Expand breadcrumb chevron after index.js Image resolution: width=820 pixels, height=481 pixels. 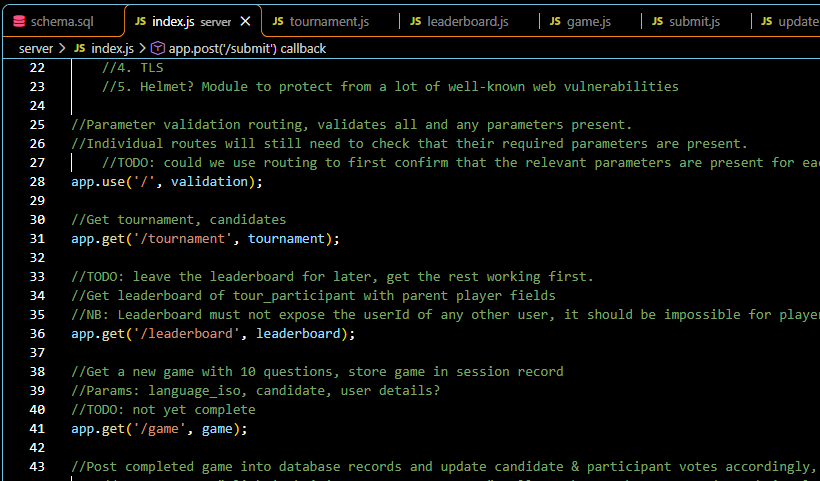click(142, 49)
